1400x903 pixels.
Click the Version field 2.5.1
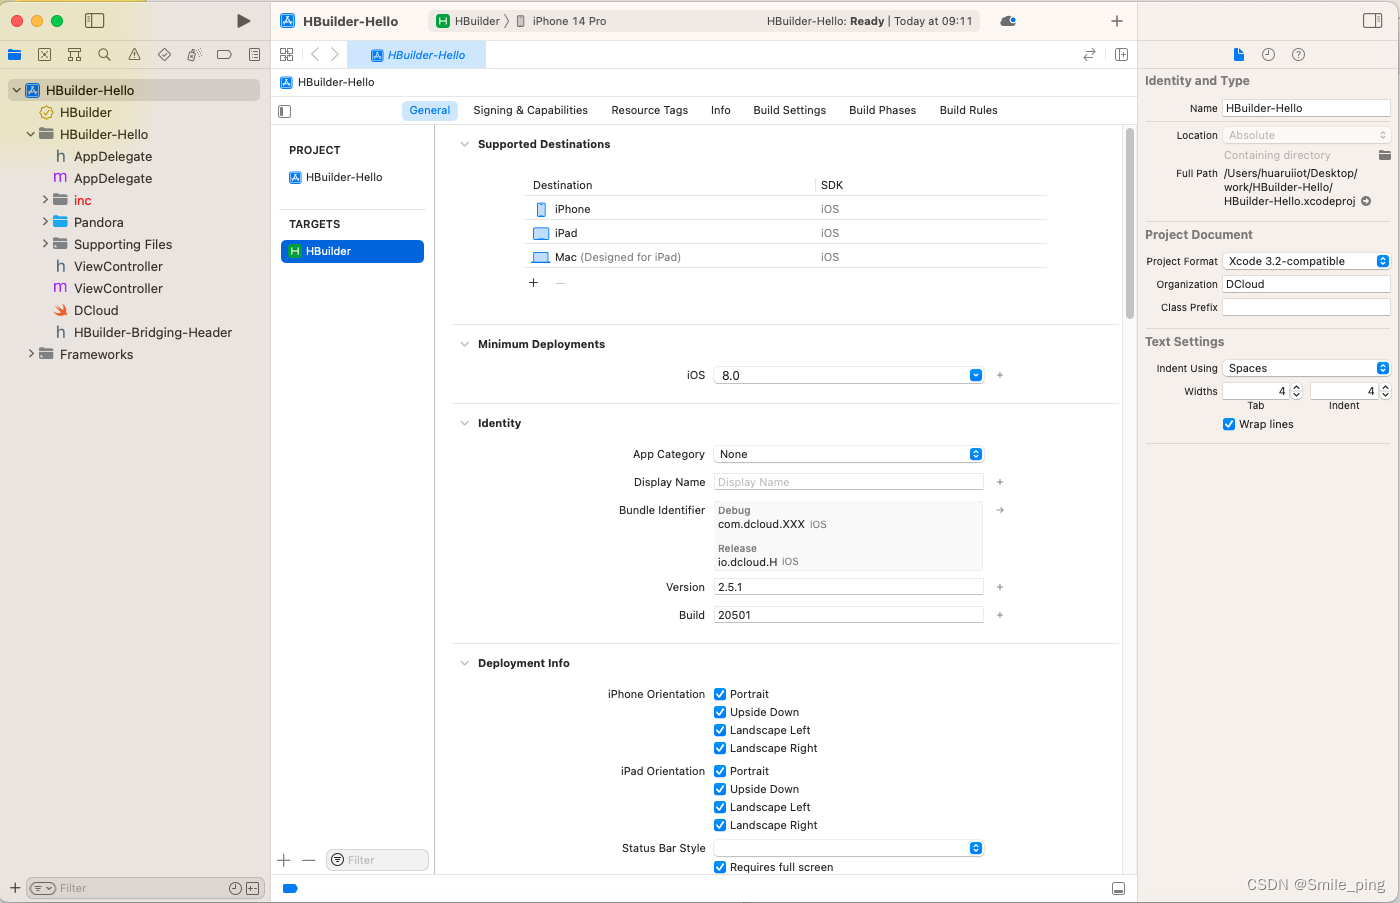tap(849, 587)
